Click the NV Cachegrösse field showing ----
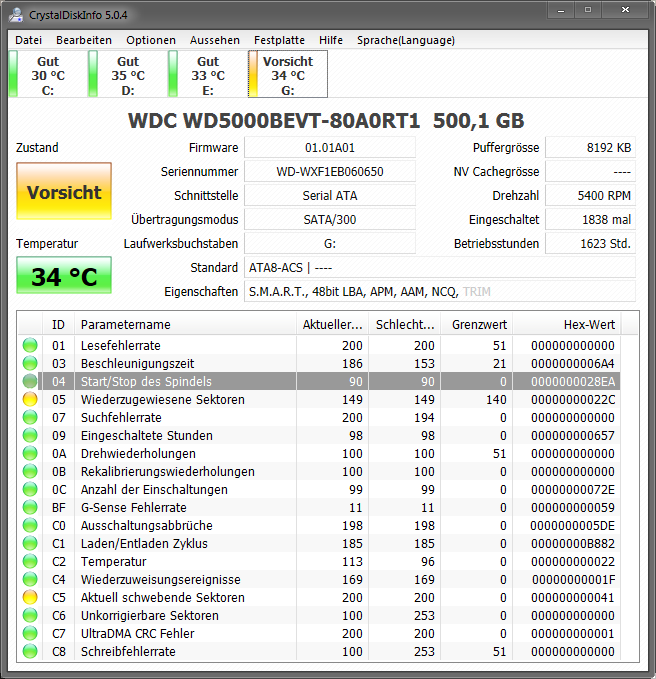This screenshot has width=656, height=679. pos(591,171)
